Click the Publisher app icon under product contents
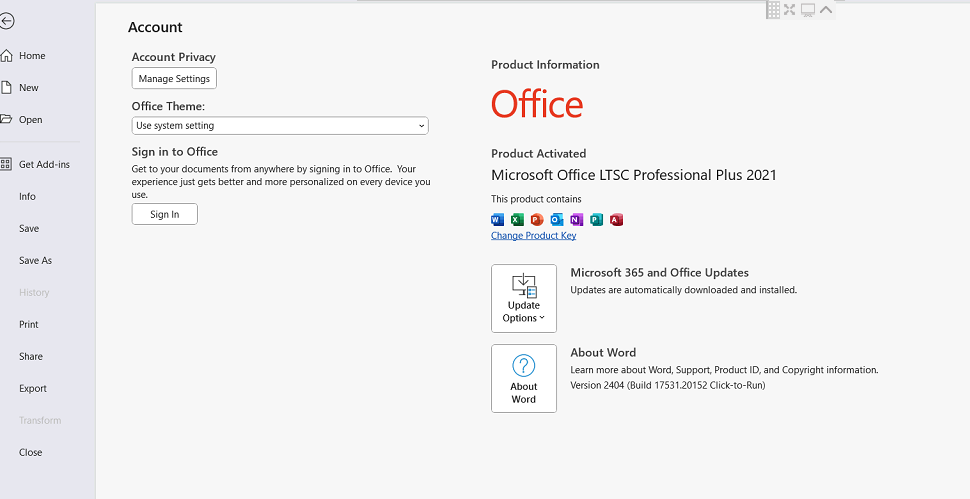 (596, 220)
